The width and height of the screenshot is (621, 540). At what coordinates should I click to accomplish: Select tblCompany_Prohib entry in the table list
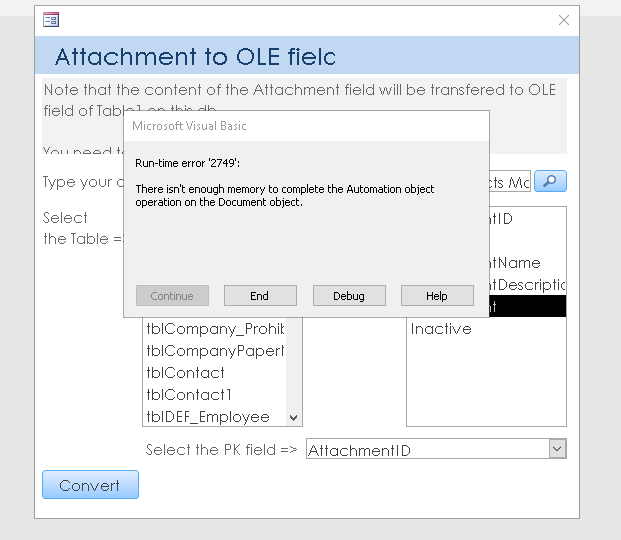(215, 329)
